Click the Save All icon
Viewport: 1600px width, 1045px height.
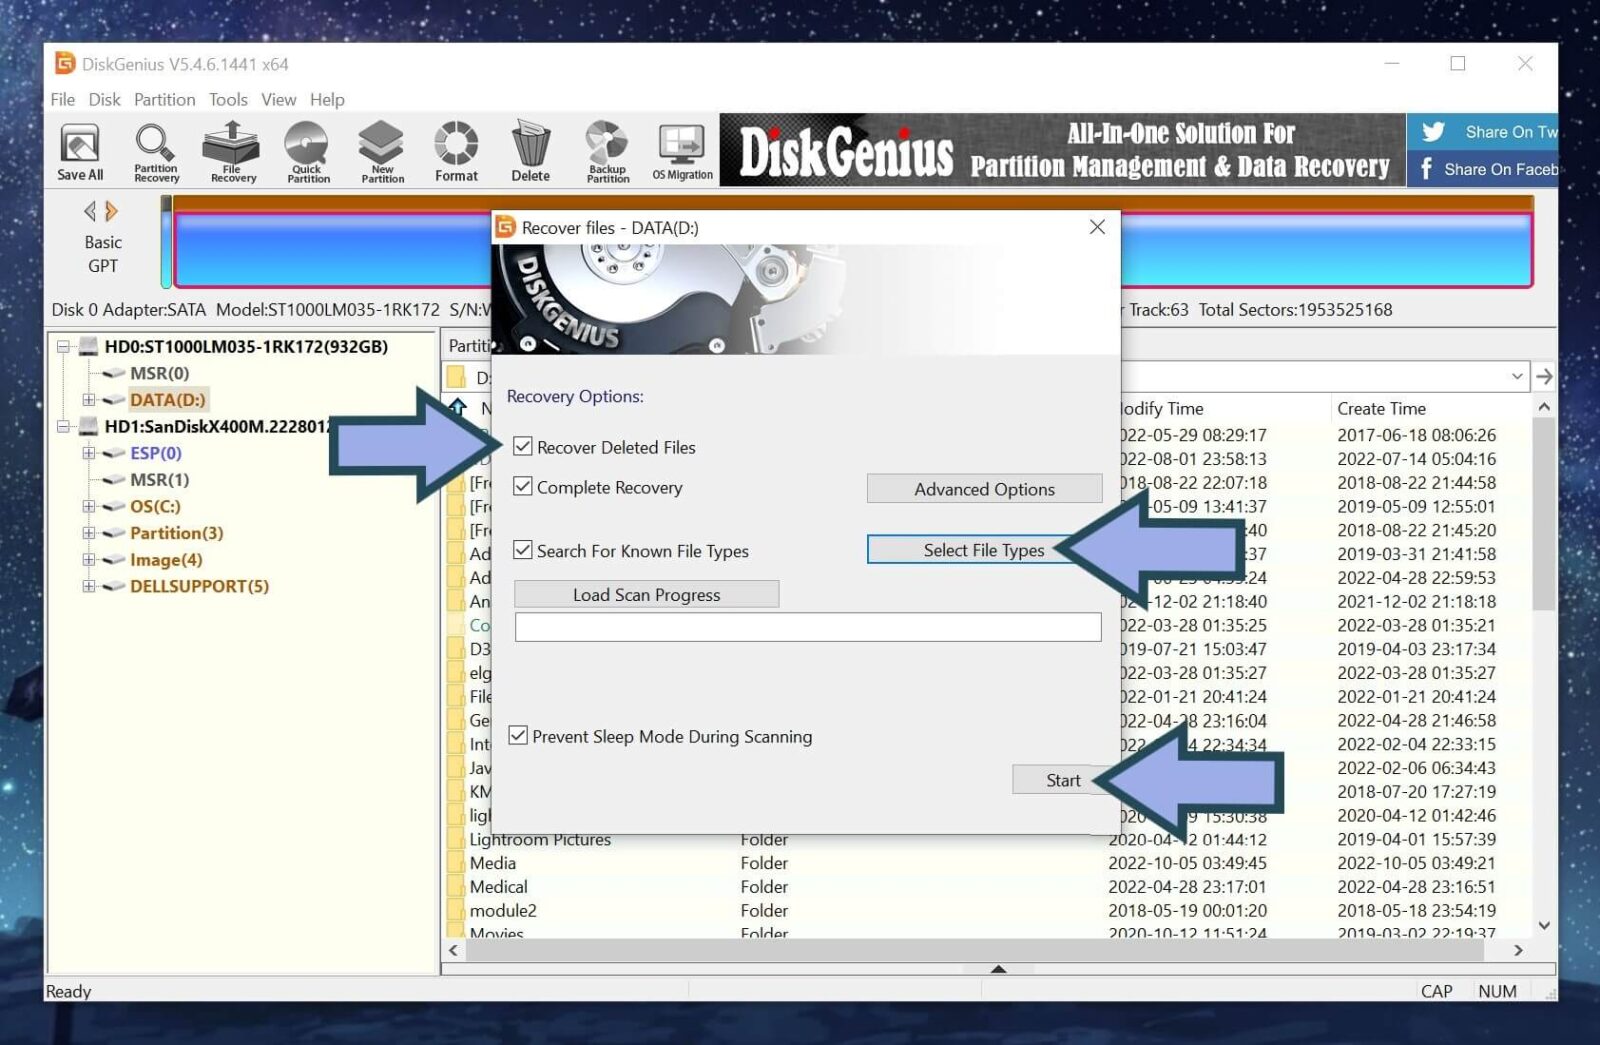(79, 150)
